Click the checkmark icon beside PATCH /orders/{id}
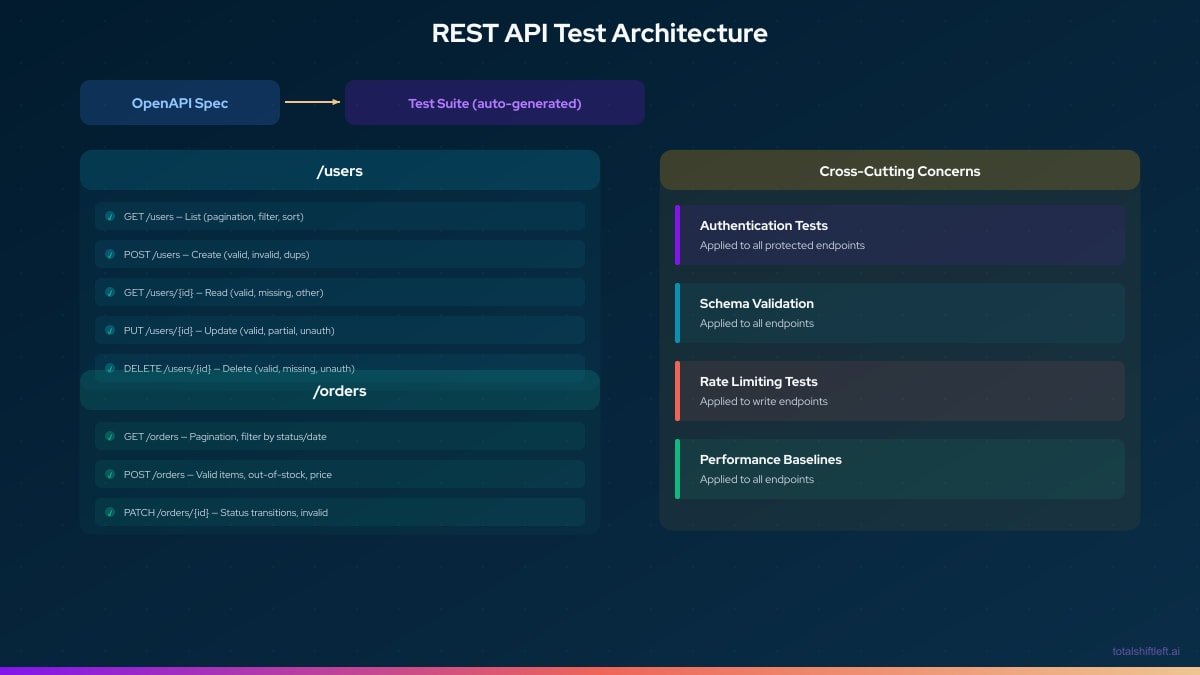This screenshot has width=1200, height=675. pyautogui.click(x=110, y=512)
